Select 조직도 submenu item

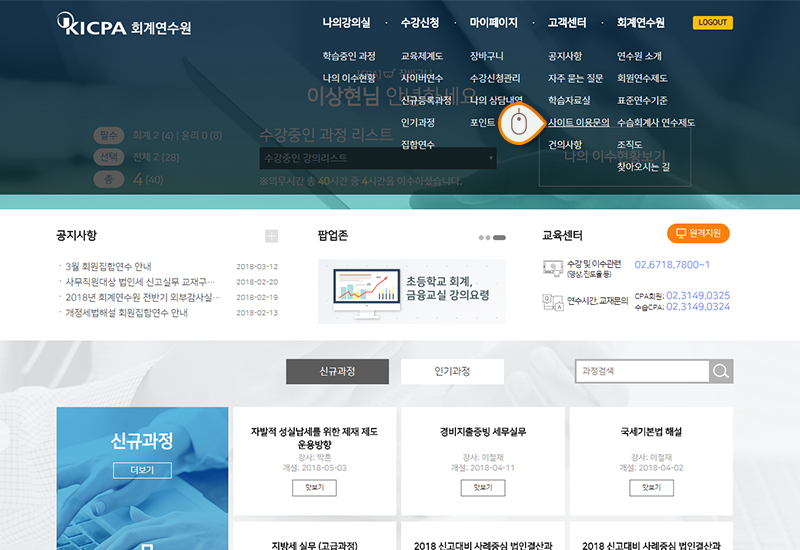(630, 145)
